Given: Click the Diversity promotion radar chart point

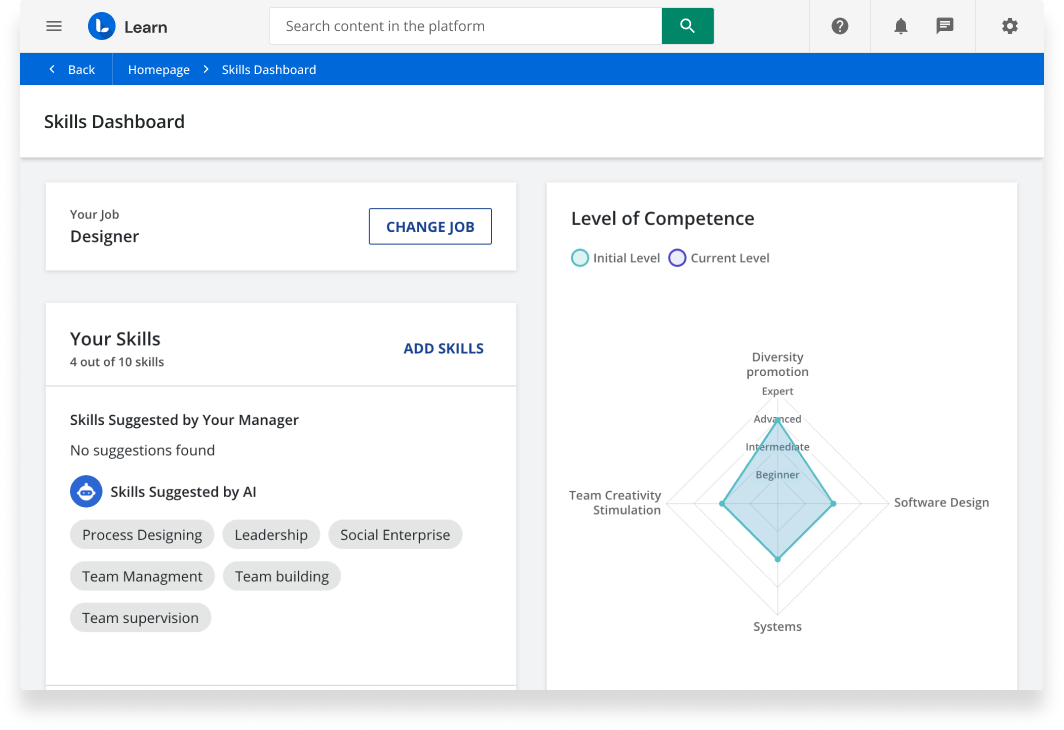Looking at the screenshot, I should (x=777, y=420).
